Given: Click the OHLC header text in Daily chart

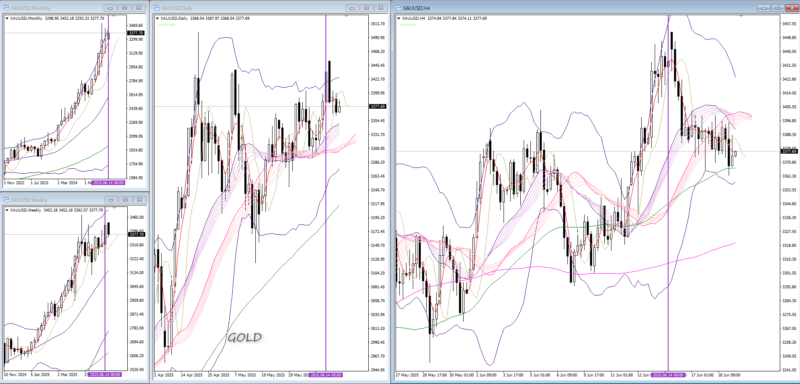Looking at the screenshot, I should [x=205, y=18].
